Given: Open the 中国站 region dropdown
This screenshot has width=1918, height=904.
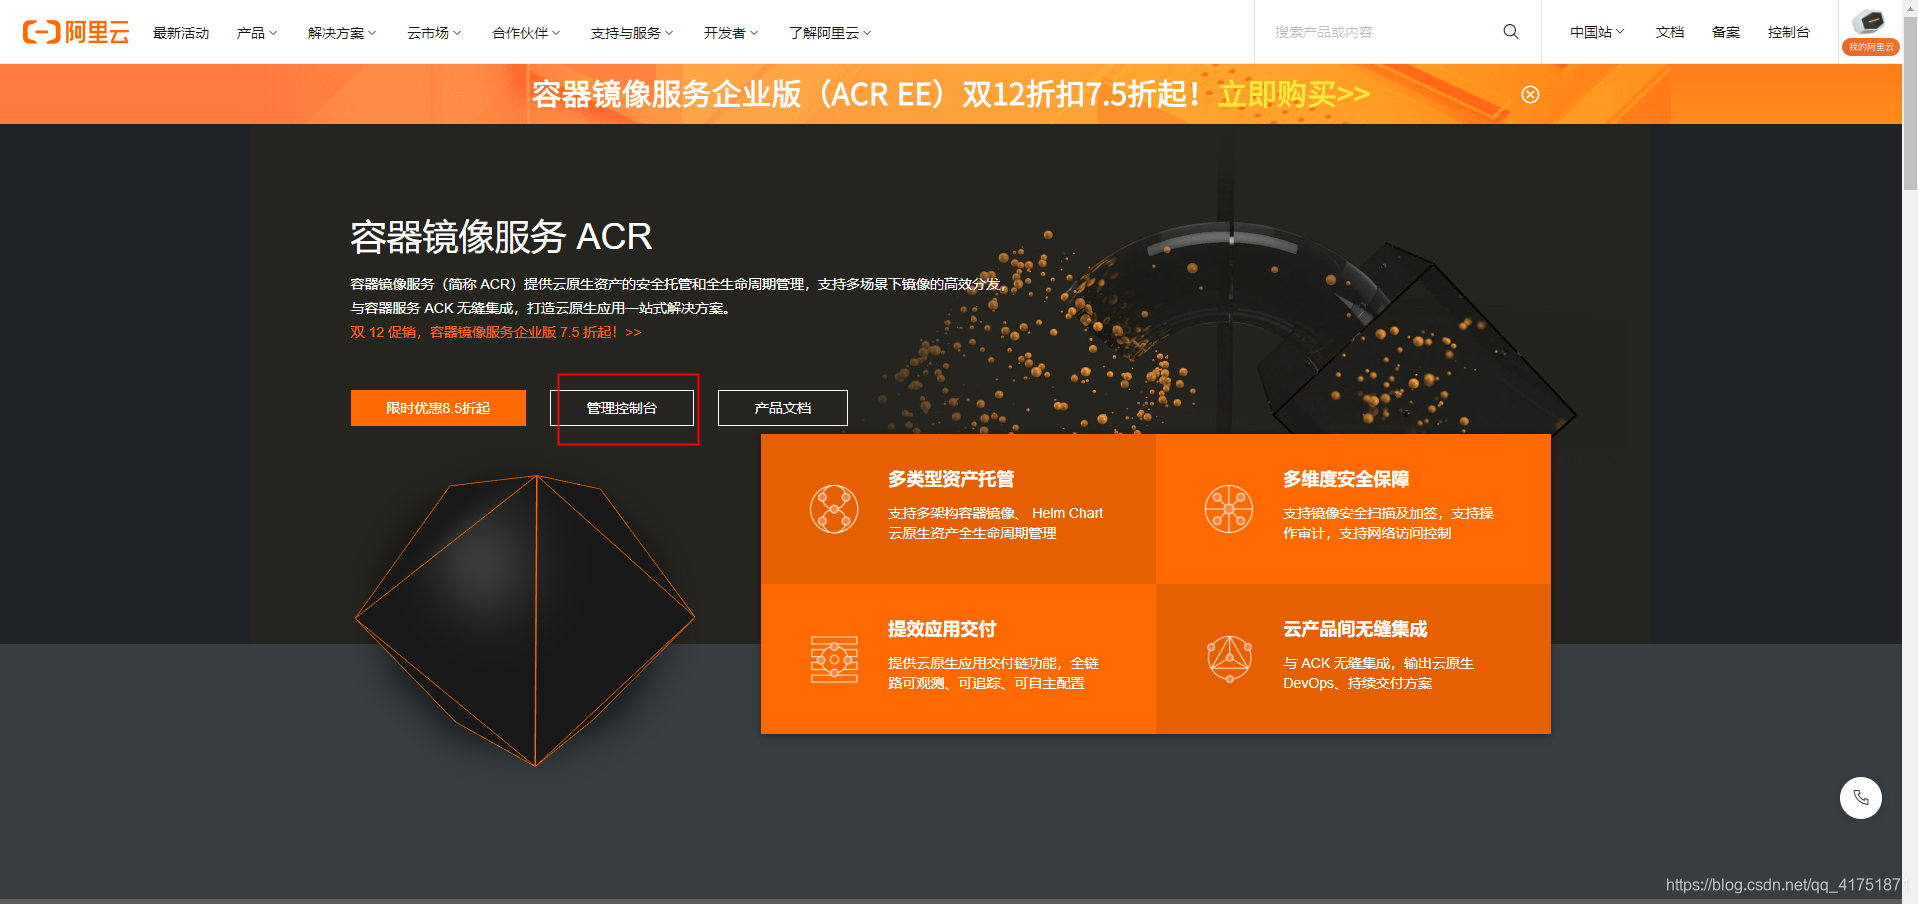Looking at the screenshot, I should point(1597,32).
